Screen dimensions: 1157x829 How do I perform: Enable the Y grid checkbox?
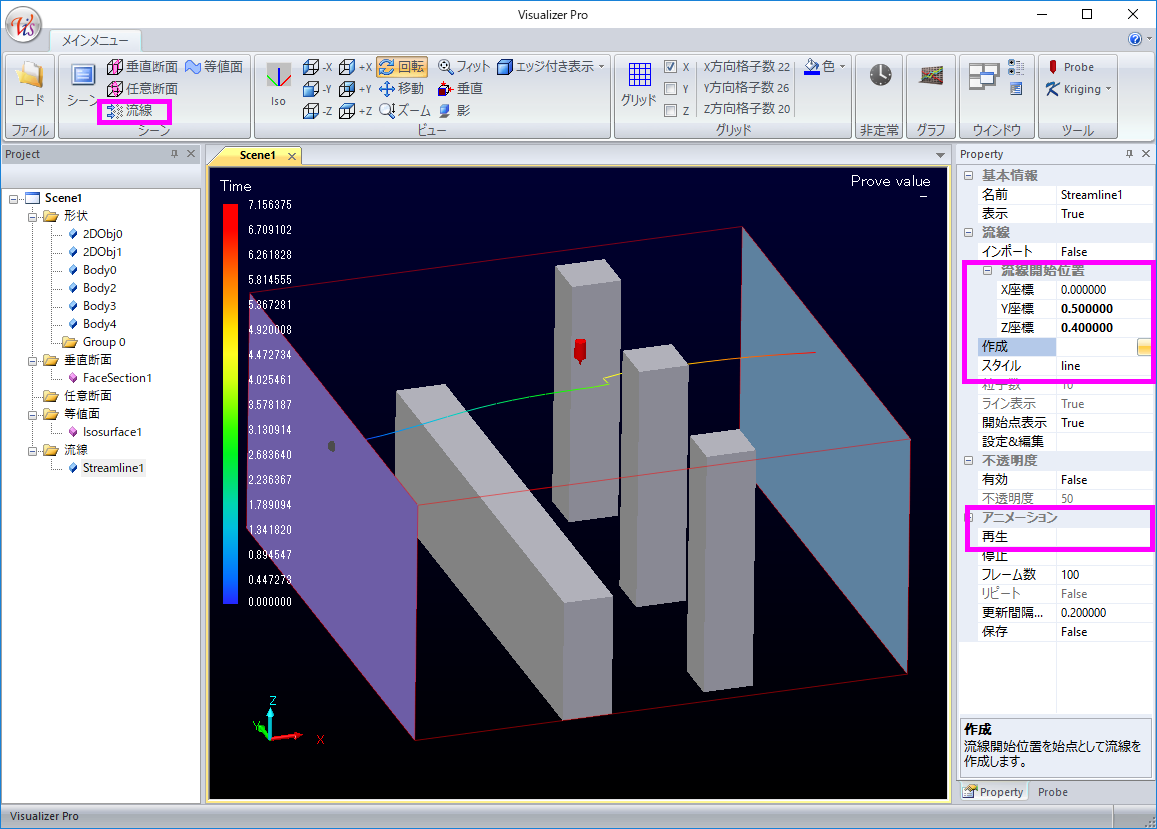[x=671, y=89]
